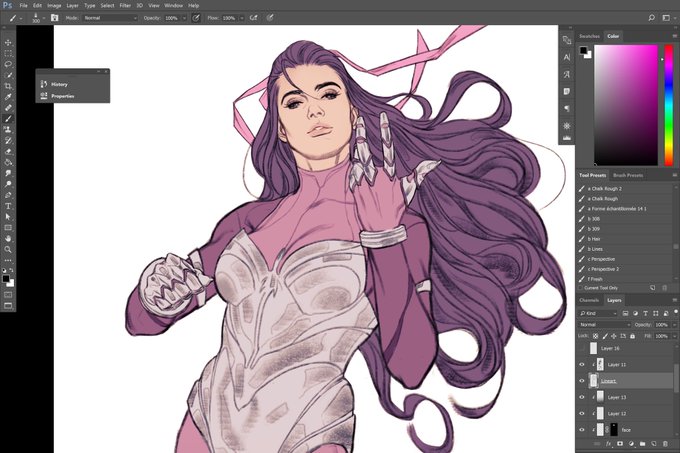Enable Current Tool Only checkbox
This screenshot has height=453, width=680.
click(581, 288)
